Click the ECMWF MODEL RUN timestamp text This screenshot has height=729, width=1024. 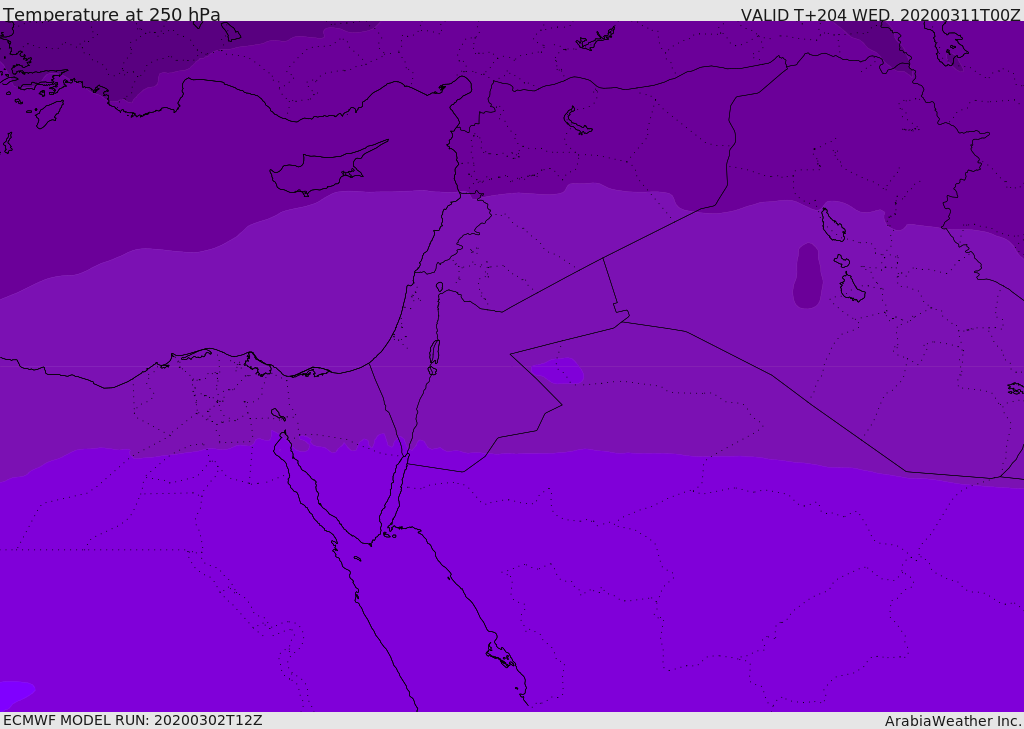coord(132,720)
